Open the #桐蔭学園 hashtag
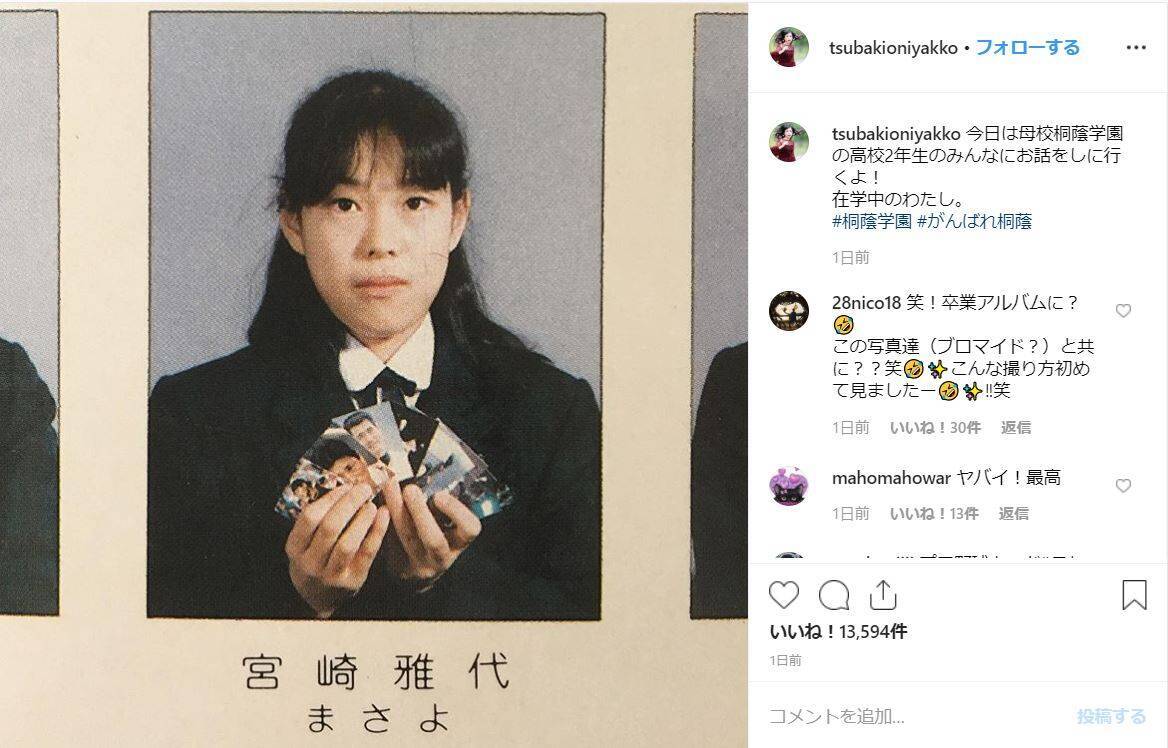The height and width of the screenshot is (748, 1168). [872, 221]
